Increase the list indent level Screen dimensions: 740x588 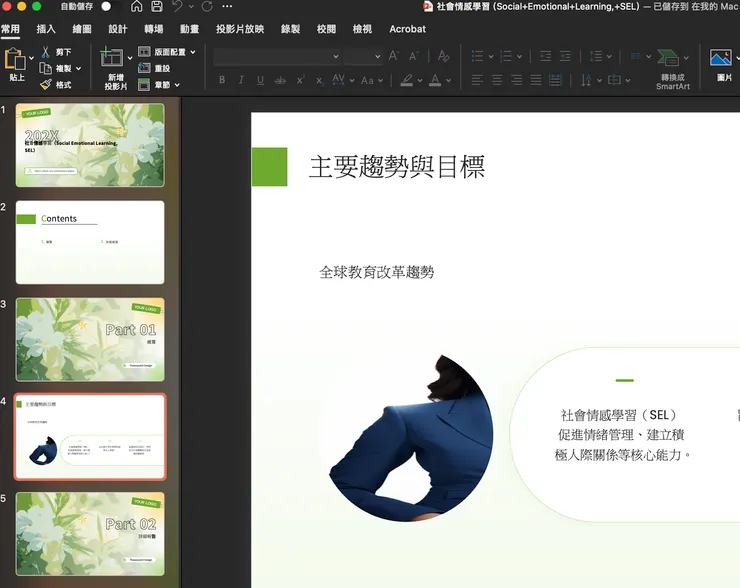[x=565, y=56]
